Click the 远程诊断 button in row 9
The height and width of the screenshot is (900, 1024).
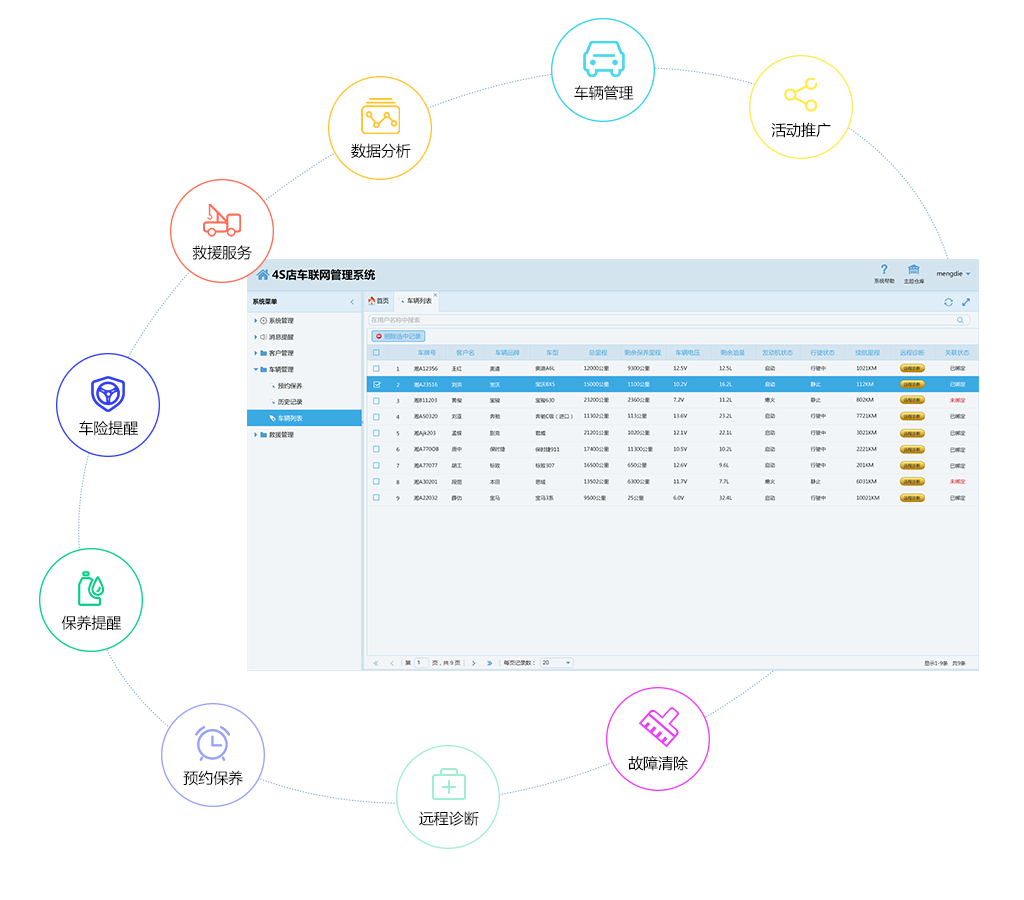point(912,498)
